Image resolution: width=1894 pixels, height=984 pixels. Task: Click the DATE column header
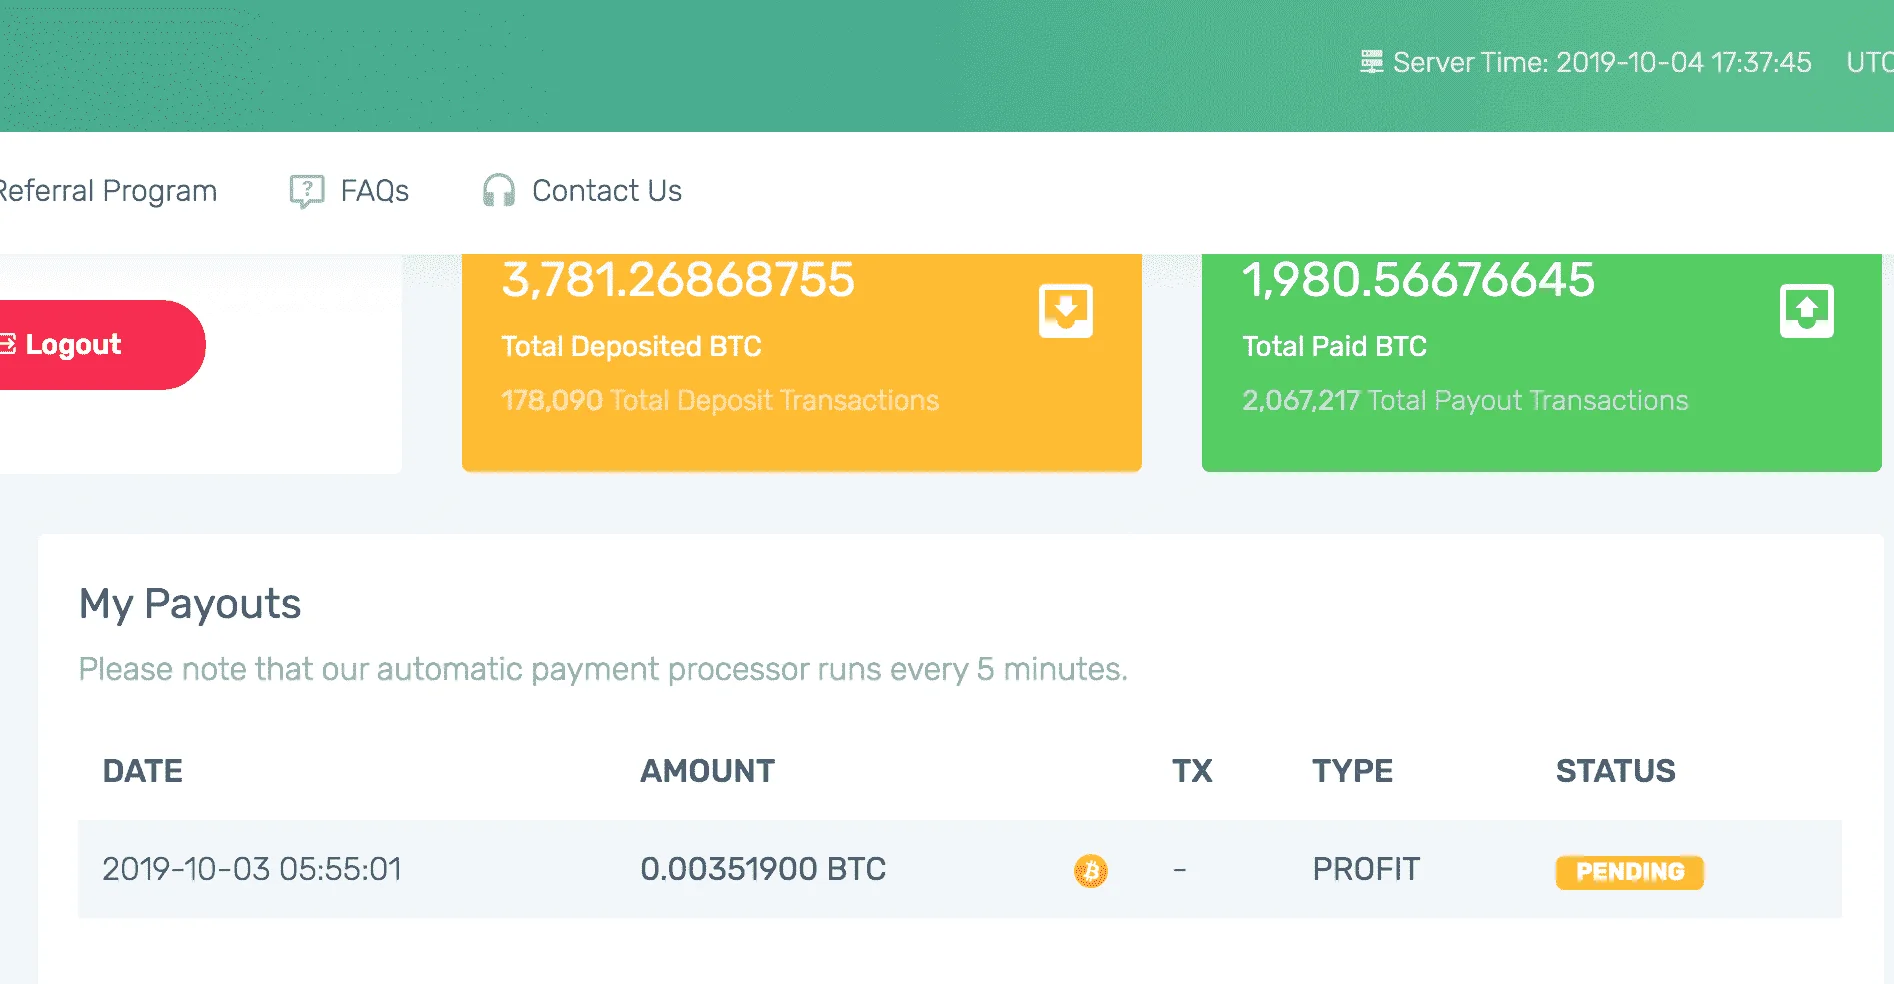pos(143,771)
